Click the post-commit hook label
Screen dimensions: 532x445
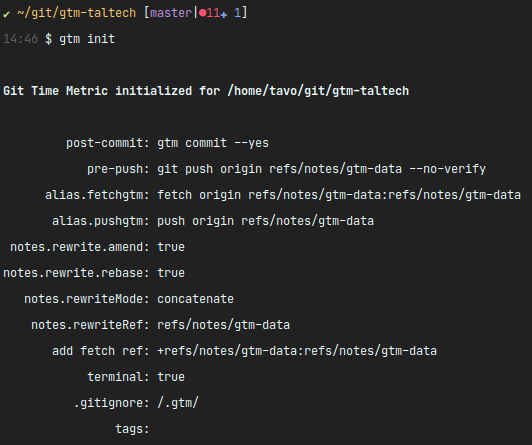(108, 143)
